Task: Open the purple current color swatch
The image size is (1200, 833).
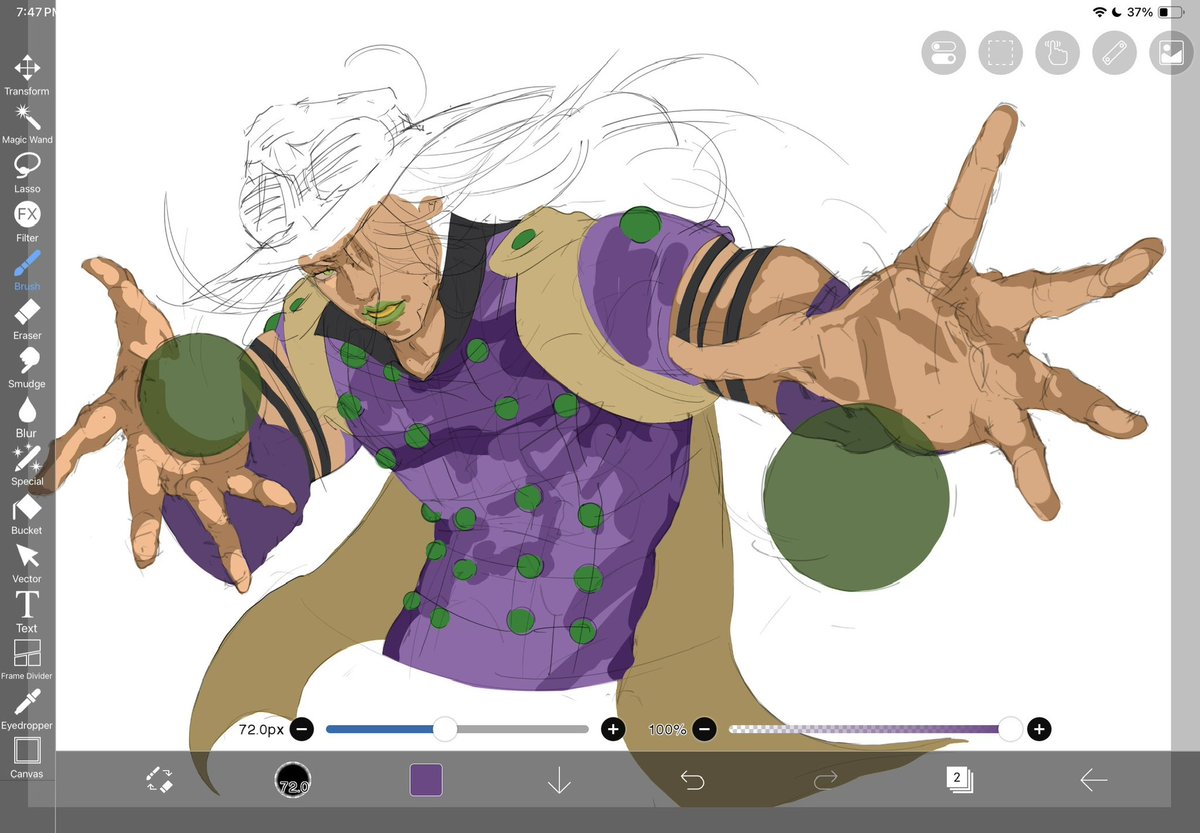Action: (x=426, y=780)
